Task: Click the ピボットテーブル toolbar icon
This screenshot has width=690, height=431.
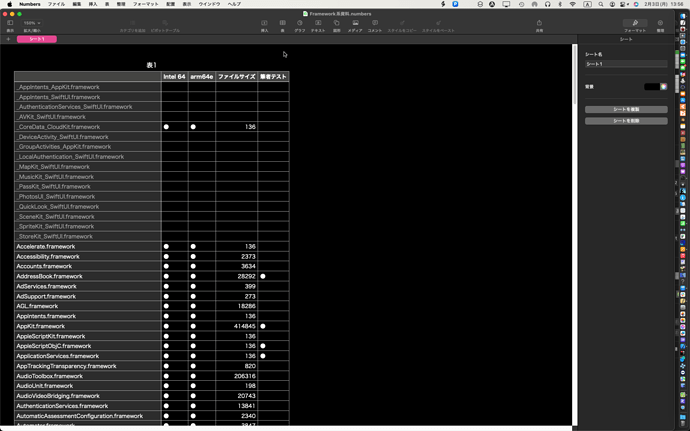Action: [165, 23]
